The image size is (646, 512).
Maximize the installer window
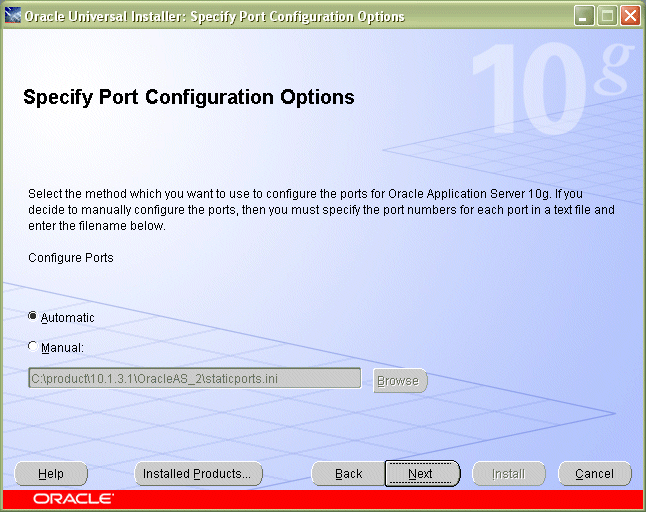pos(607,16)
